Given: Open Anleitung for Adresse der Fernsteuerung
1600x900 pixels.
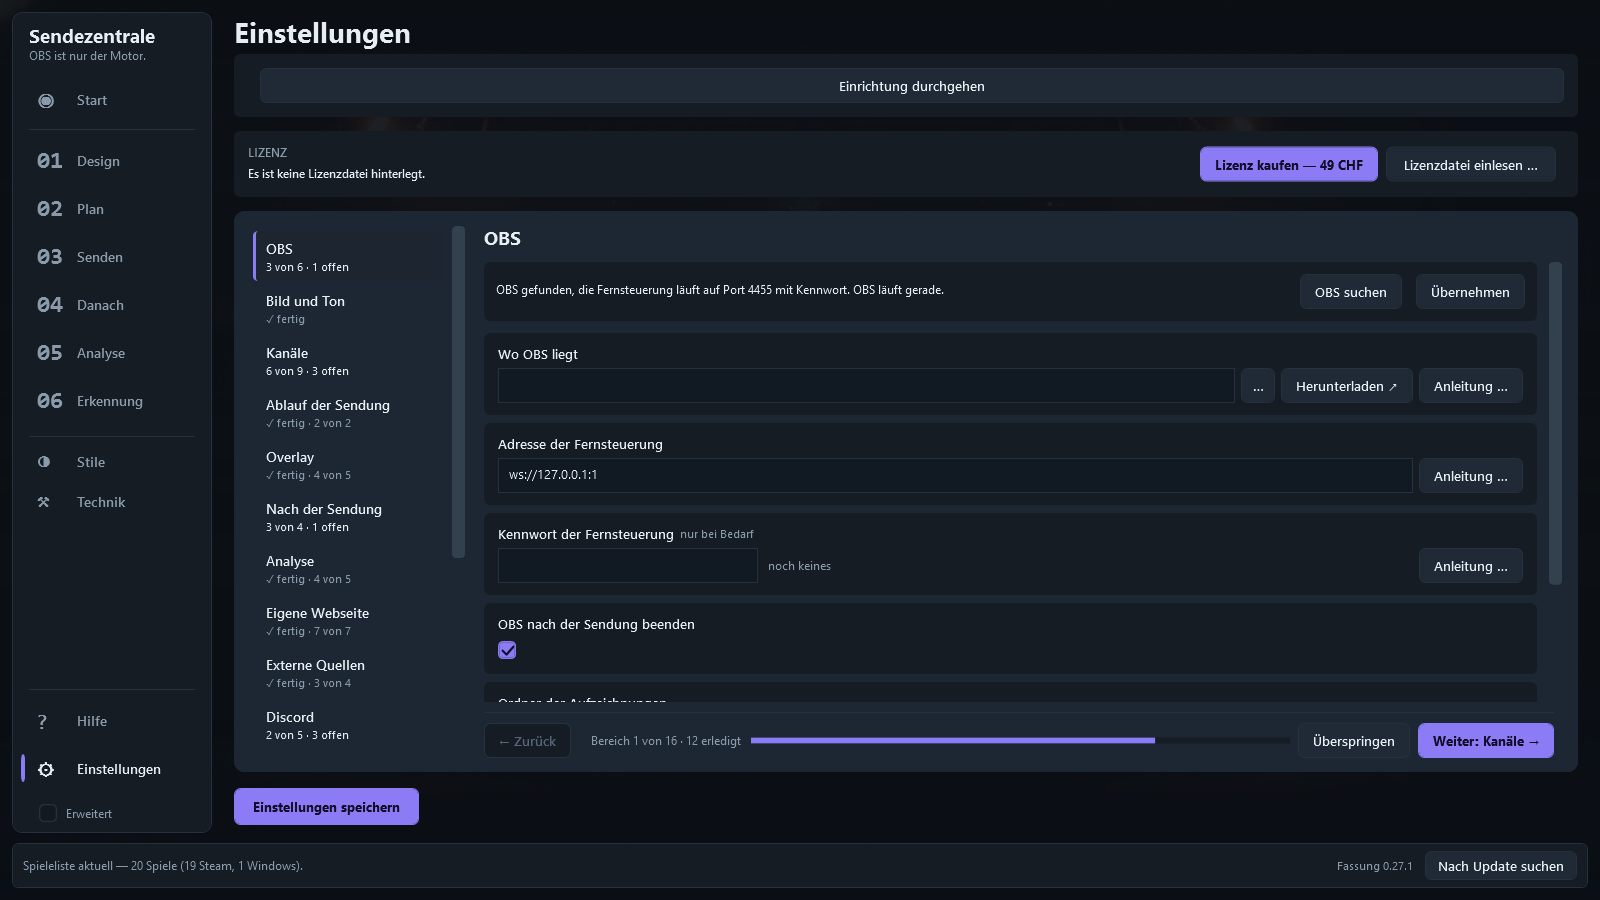Looking at the screenshot, I should pos(1471,476).
